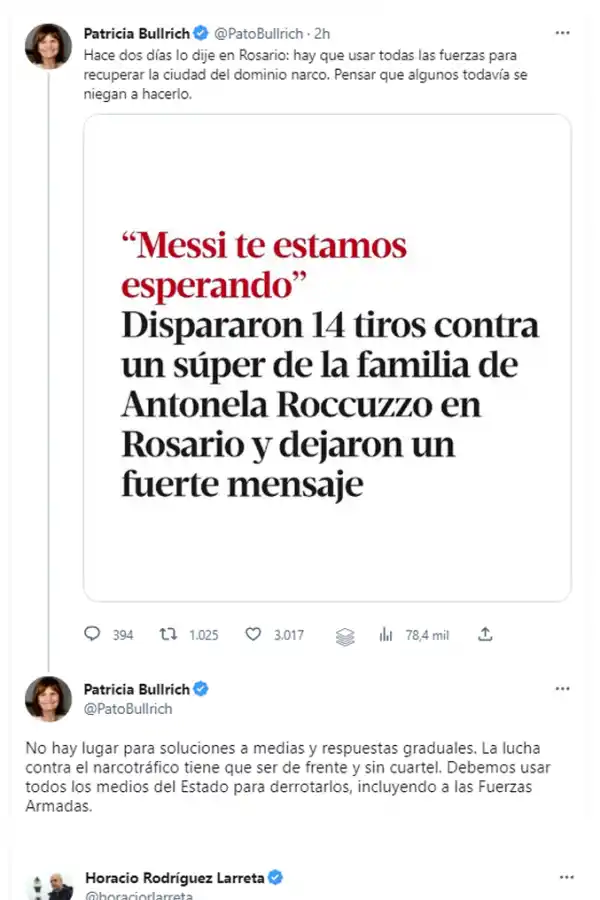
Task: Bookmark the tweet using the stack icon
Action: click(x=344, y=634)
